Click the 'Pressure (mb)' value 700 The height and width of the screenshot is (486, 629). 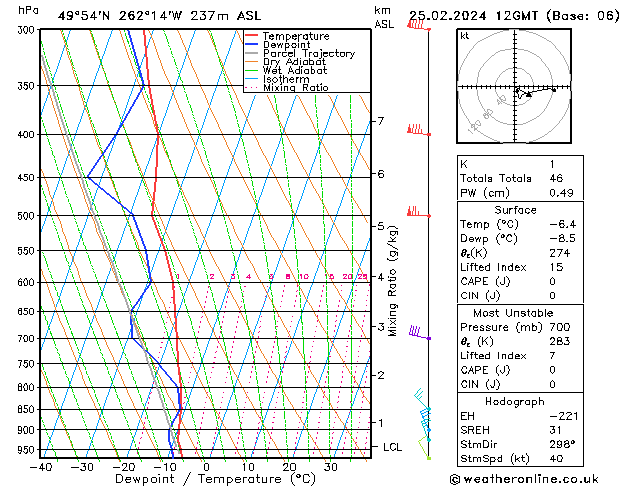click(560, 327)
